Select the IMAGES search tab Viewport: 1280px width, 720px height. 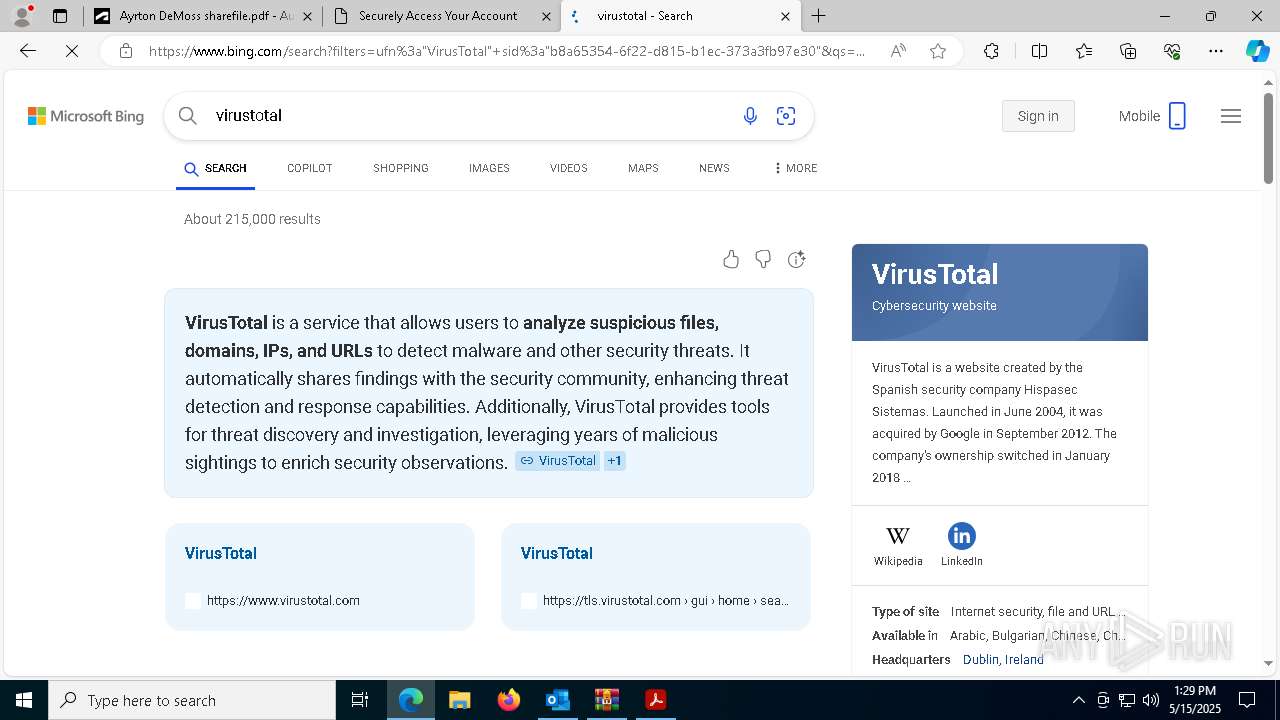pos(489,168)
